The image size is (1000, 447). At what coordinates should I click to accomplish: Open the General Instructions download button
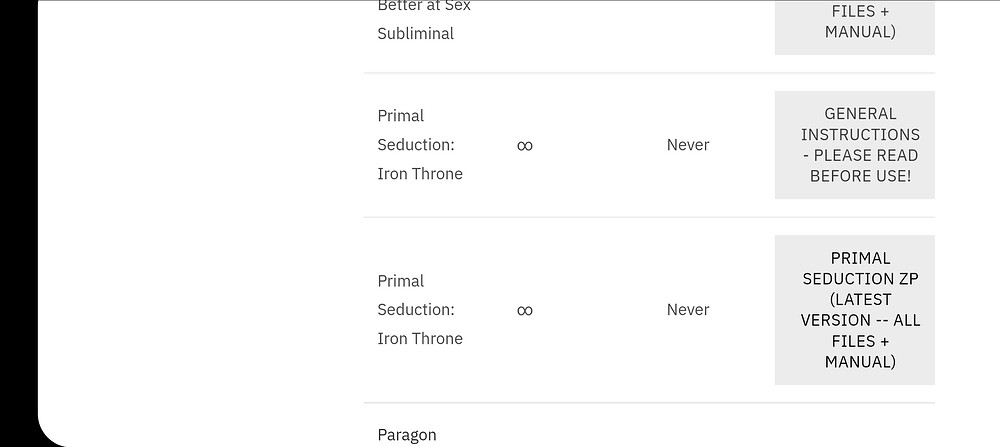click(854, 145)
